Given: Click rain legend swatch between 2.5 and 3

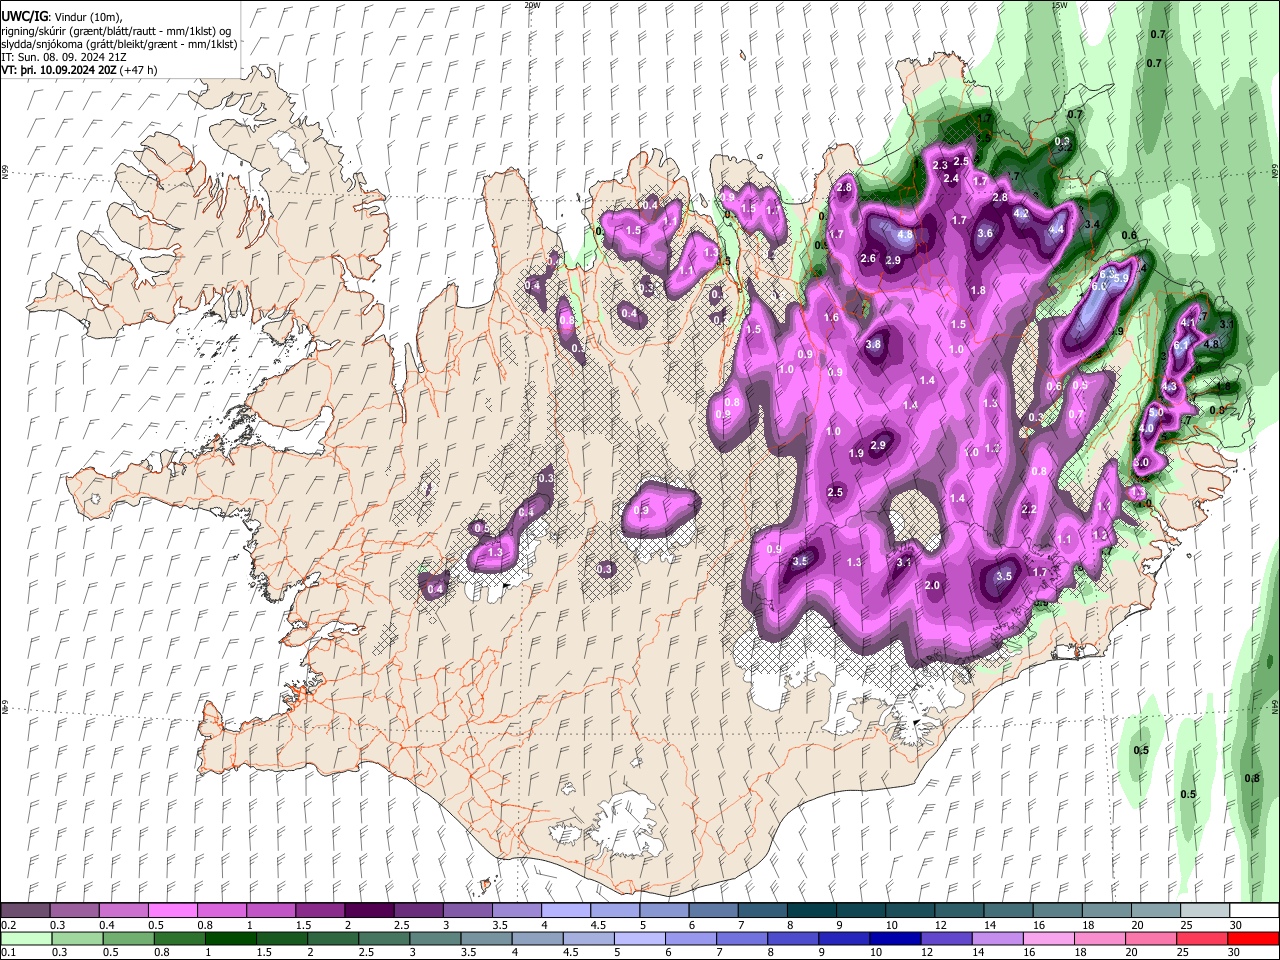Looking at the screenshot, I should tap(383, 938).
